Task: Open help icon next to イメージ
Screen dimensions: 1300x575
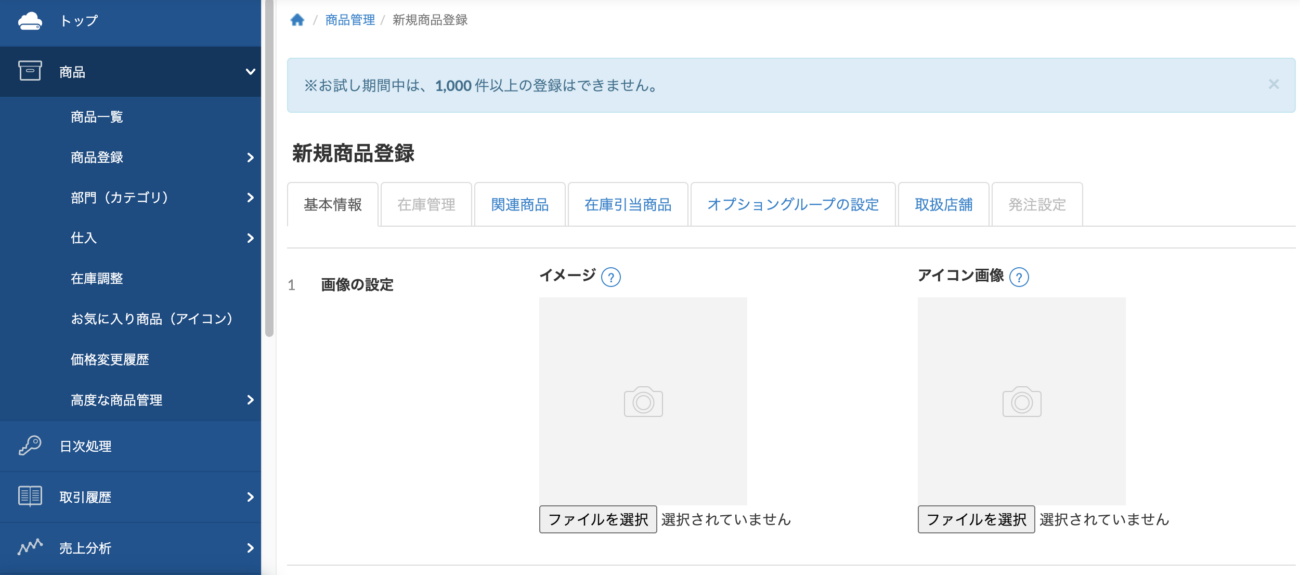Action: tap(611, 277)
